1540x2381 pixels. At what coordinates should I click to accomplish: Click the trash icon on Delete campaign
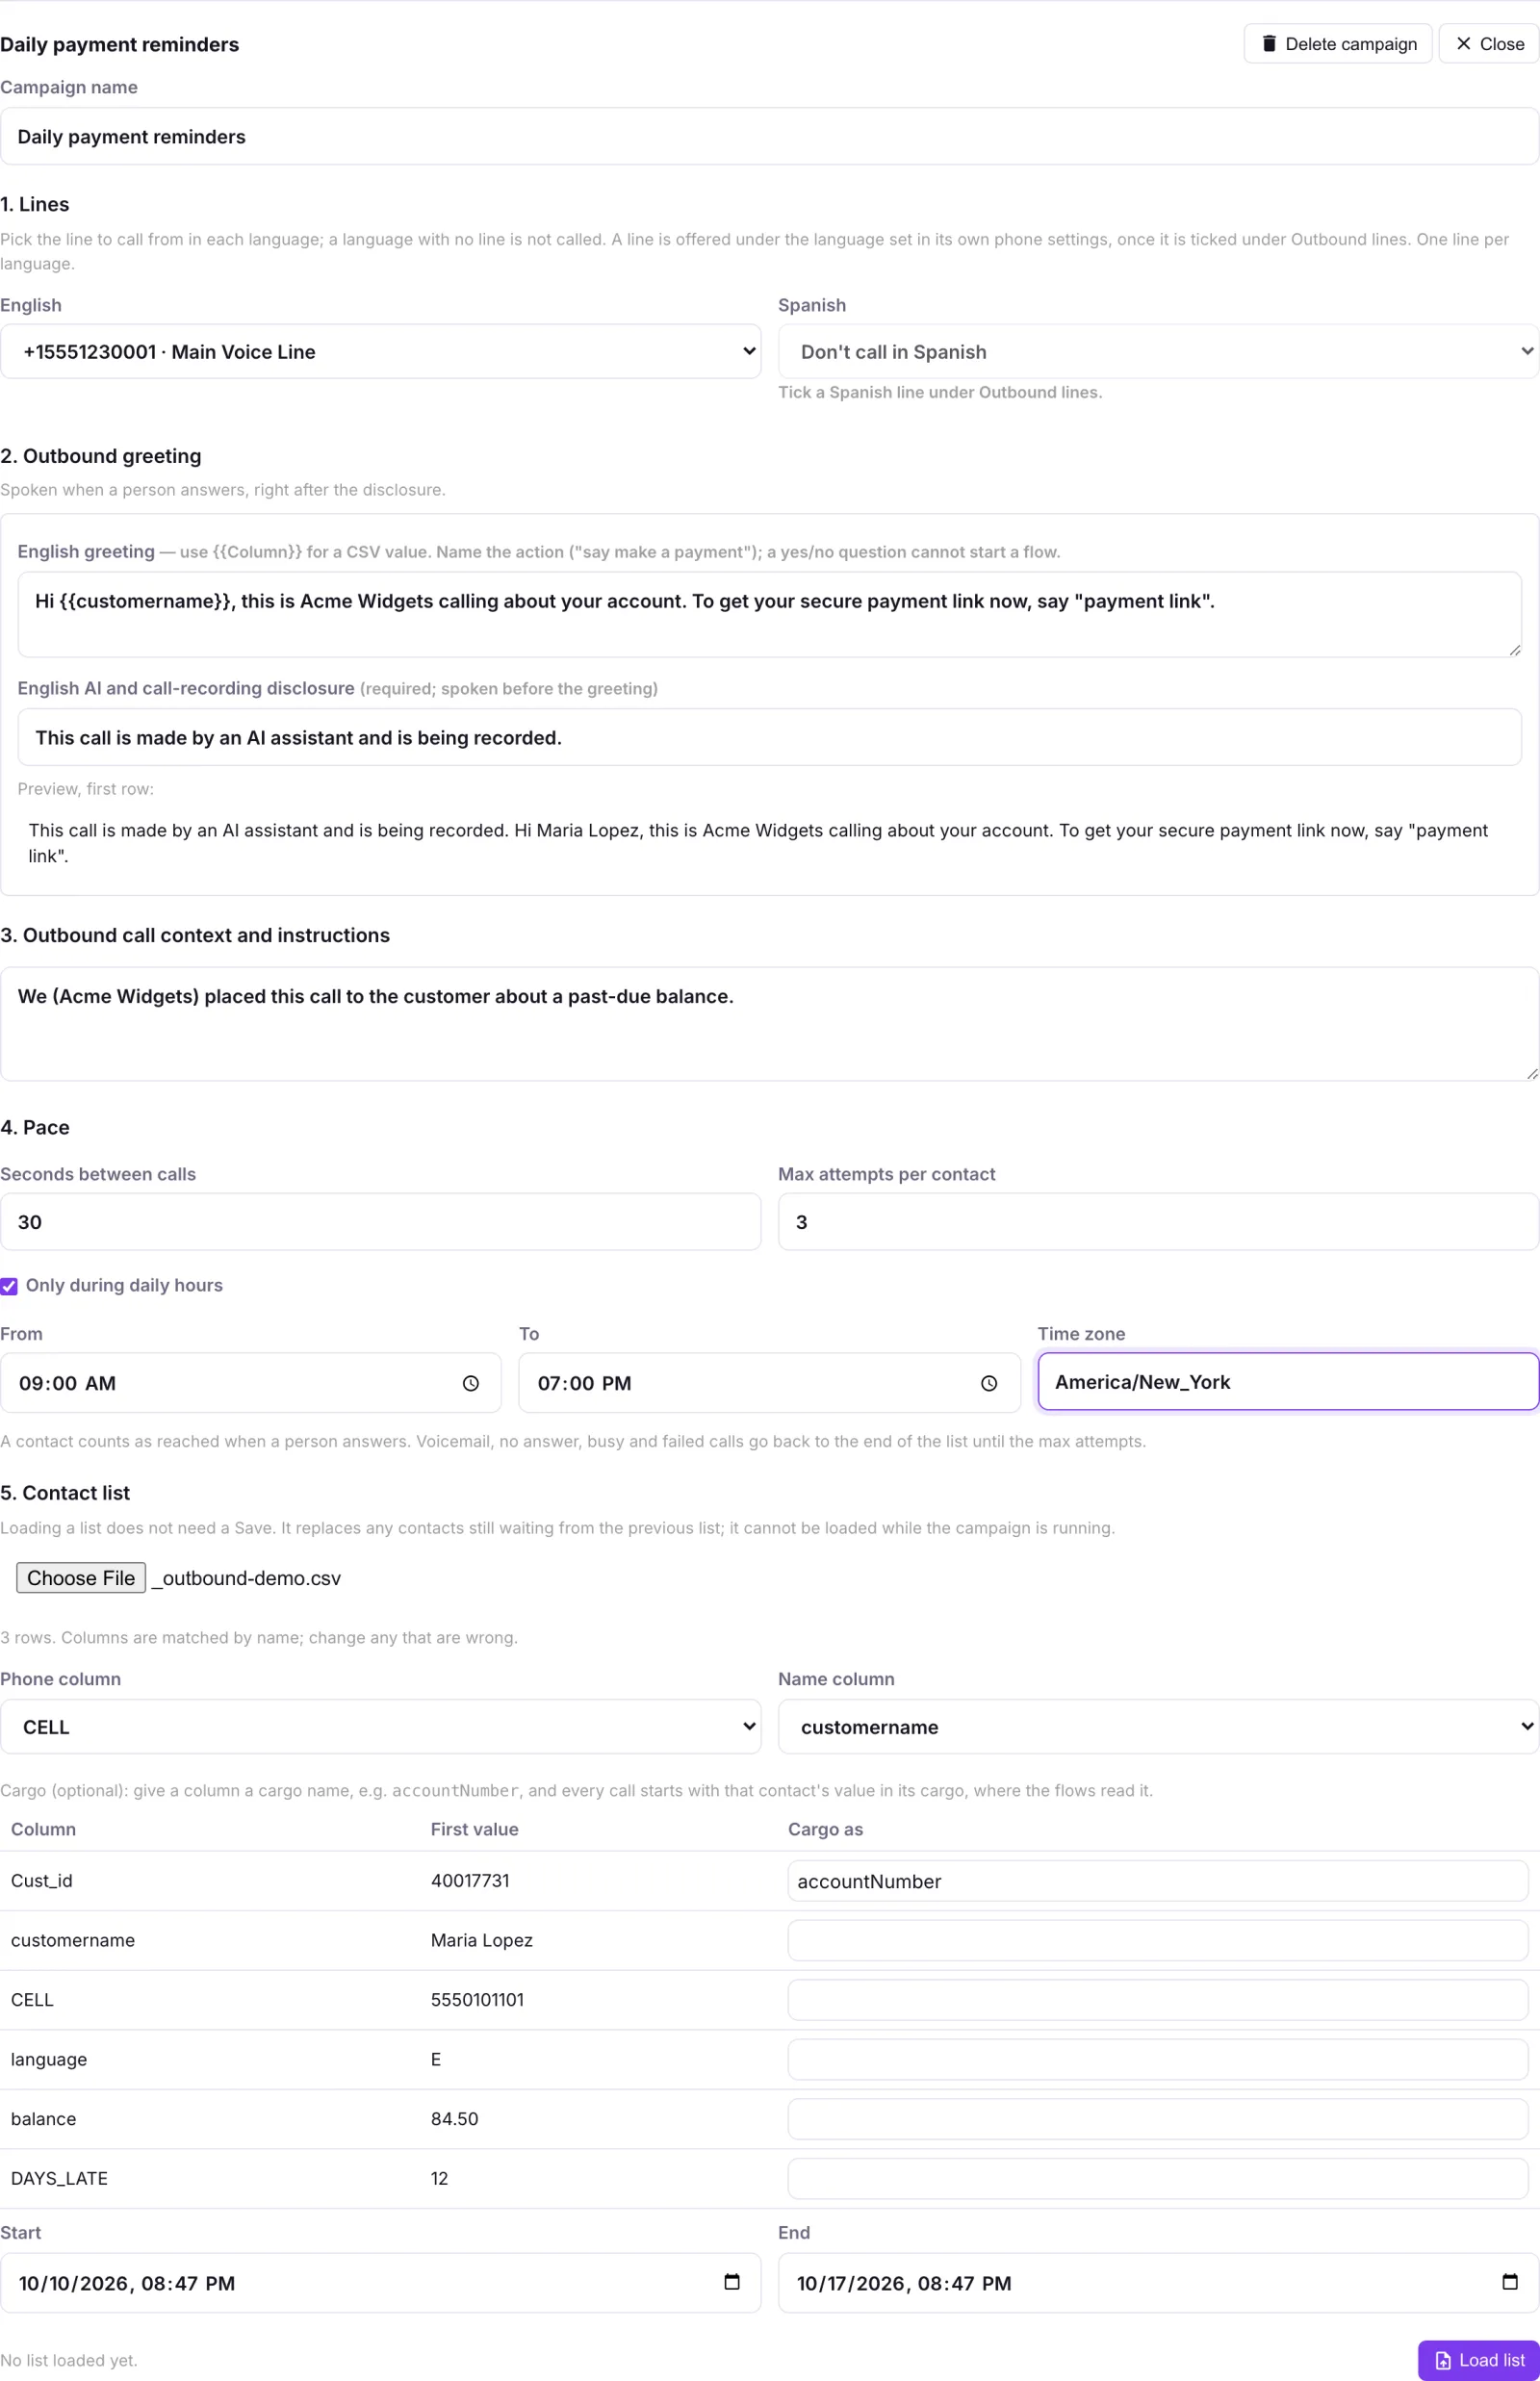(1269, 43)
